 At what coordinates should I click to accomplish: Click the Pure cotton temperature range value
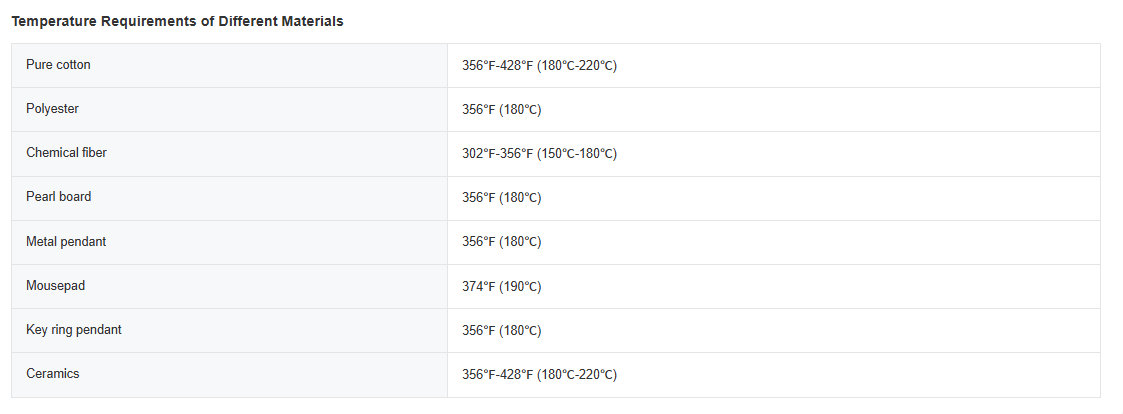point(539,66)
